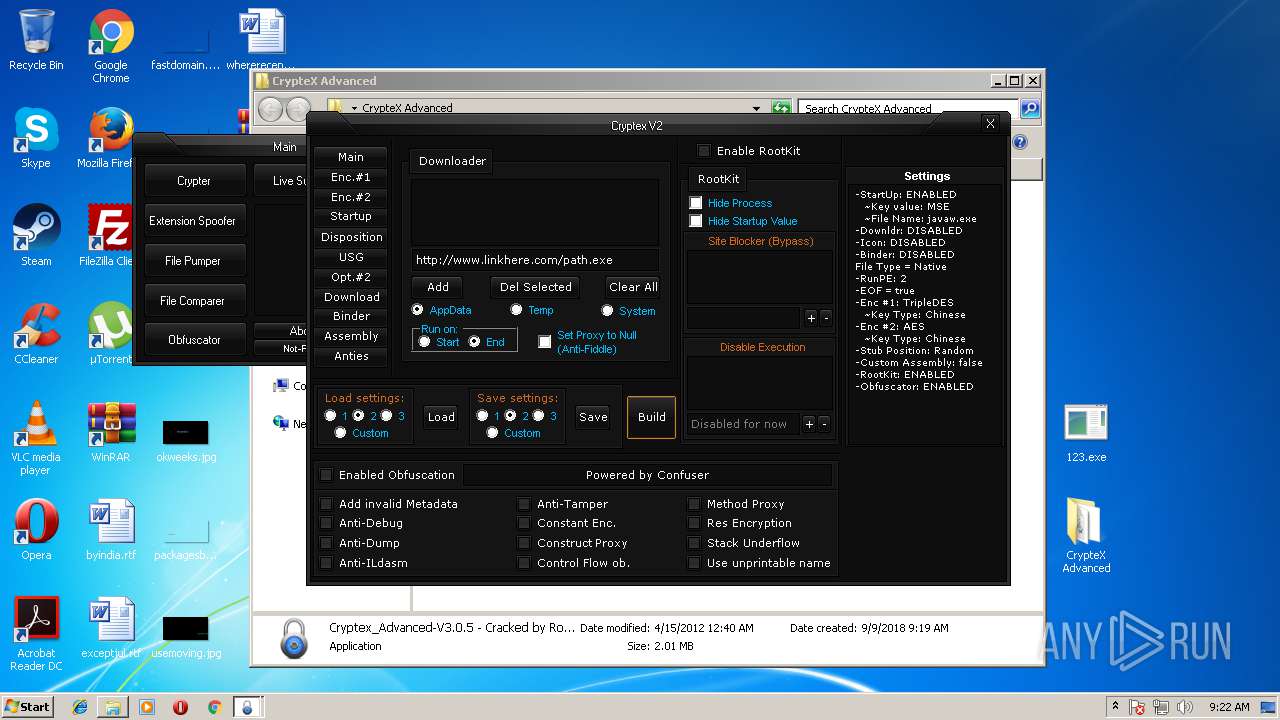Image resolution: width=1280 pixels, height=720 pixels.
Task: Click the media player taskbar icon
Action: point(147,707)
